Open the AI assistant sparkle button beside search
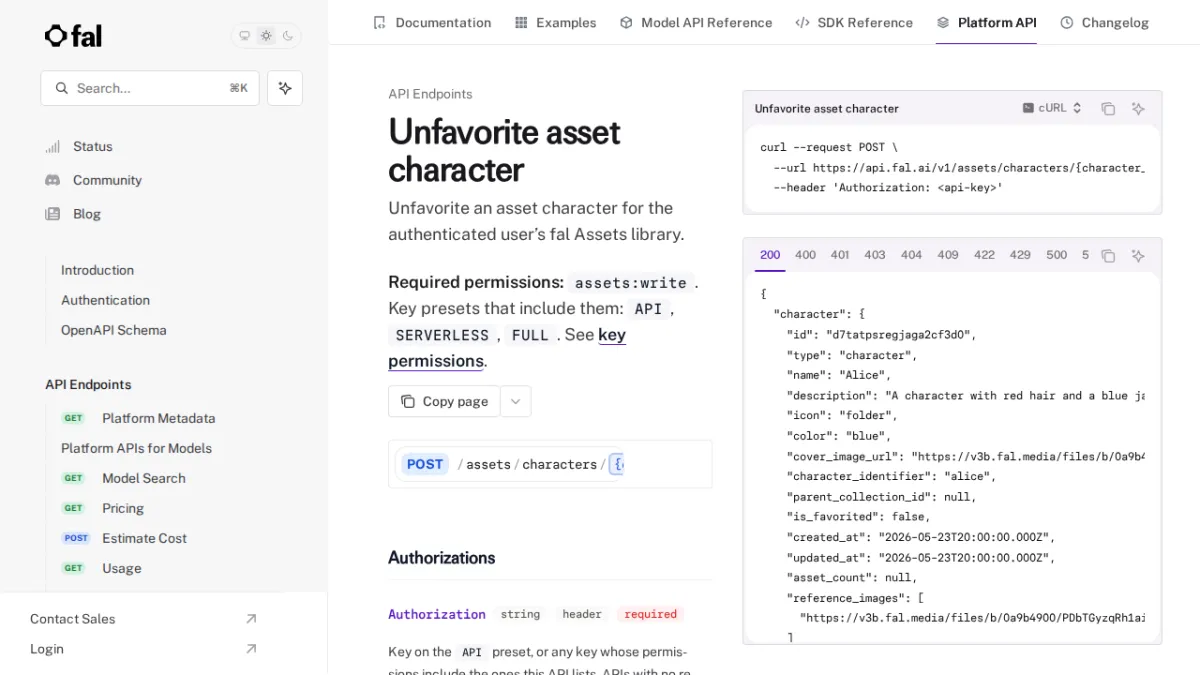 coord(285,88)
